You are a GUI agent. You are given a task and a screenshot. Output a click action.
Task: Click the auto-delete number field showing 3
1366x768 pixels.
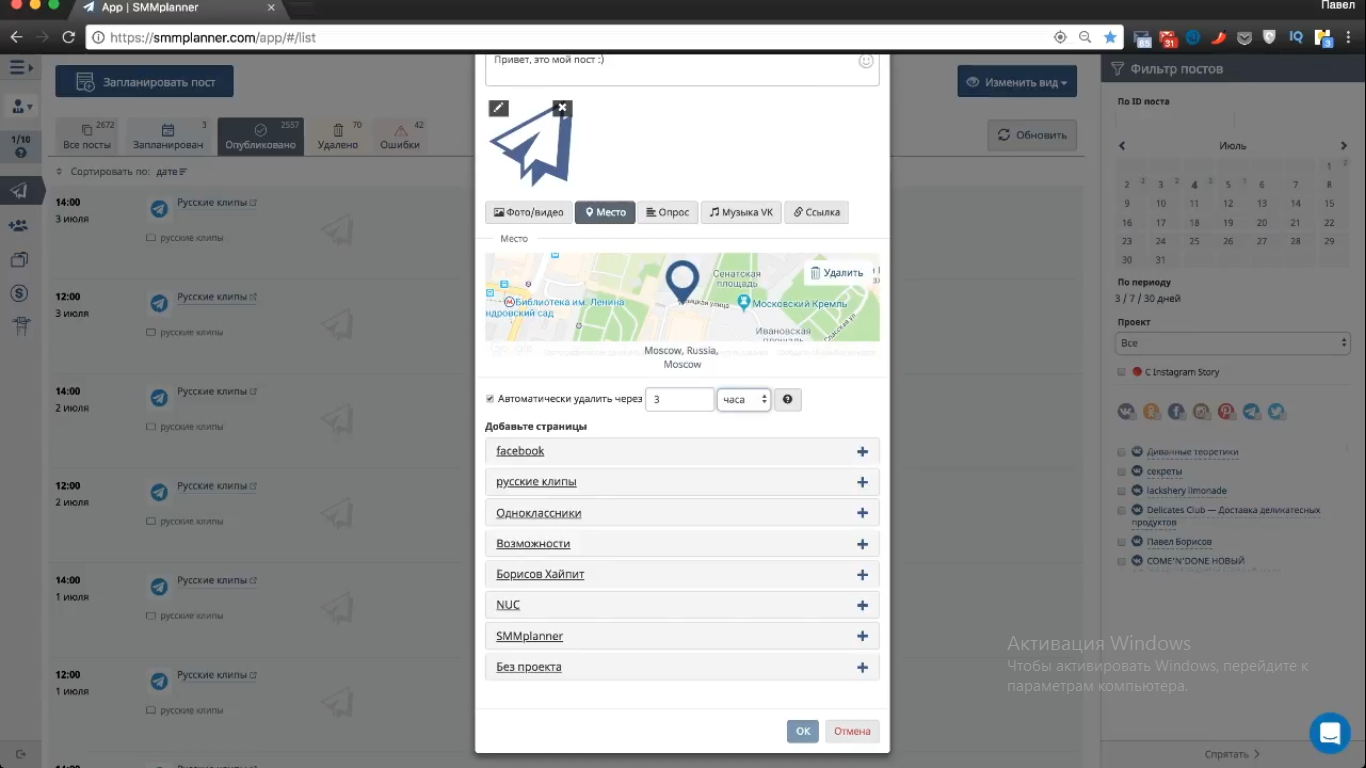(680, 400)
